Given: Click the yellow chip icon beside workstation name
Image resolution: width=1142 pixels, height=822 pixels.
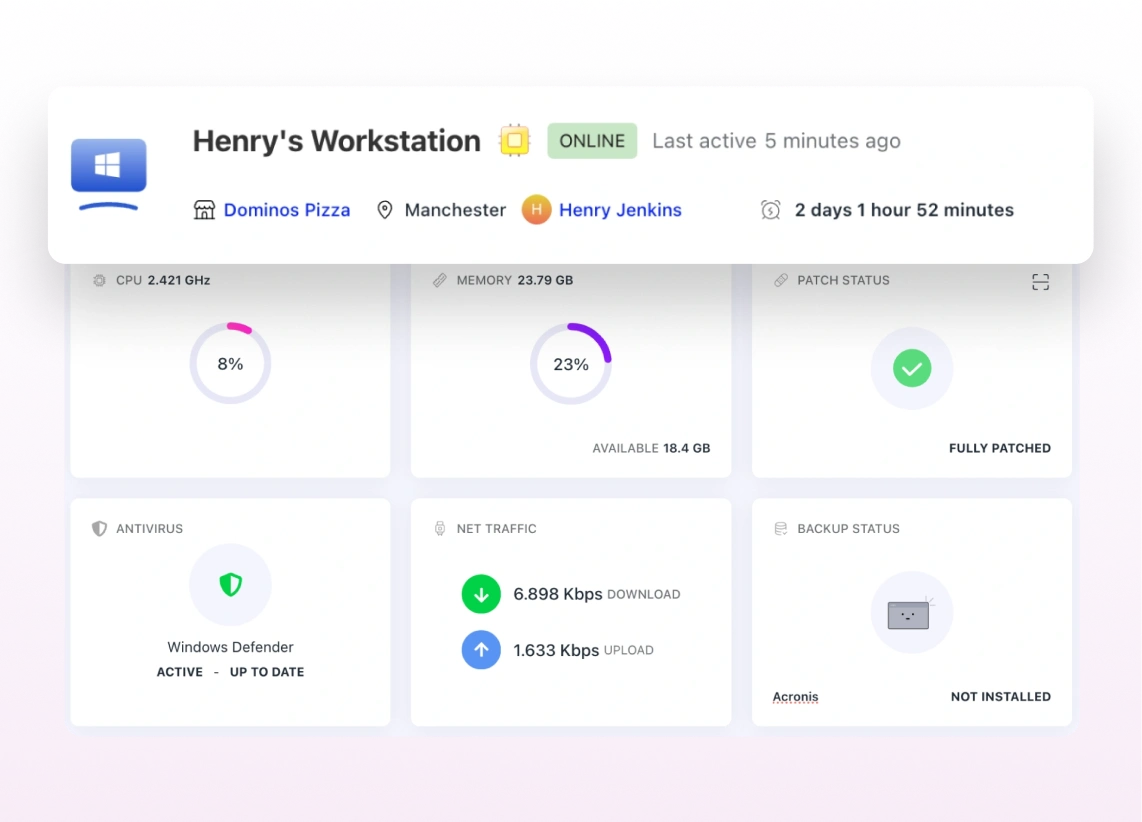Looking at the screenshot, I should 514,141.
